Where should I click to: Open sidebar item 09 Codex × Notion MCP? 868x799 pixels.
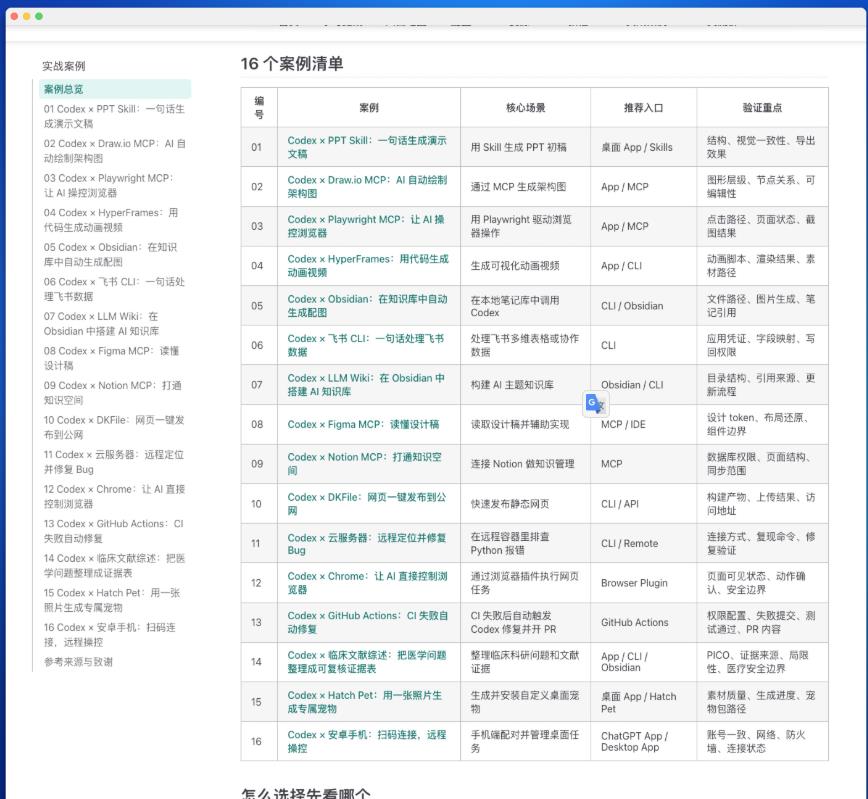tap(115, 393)
